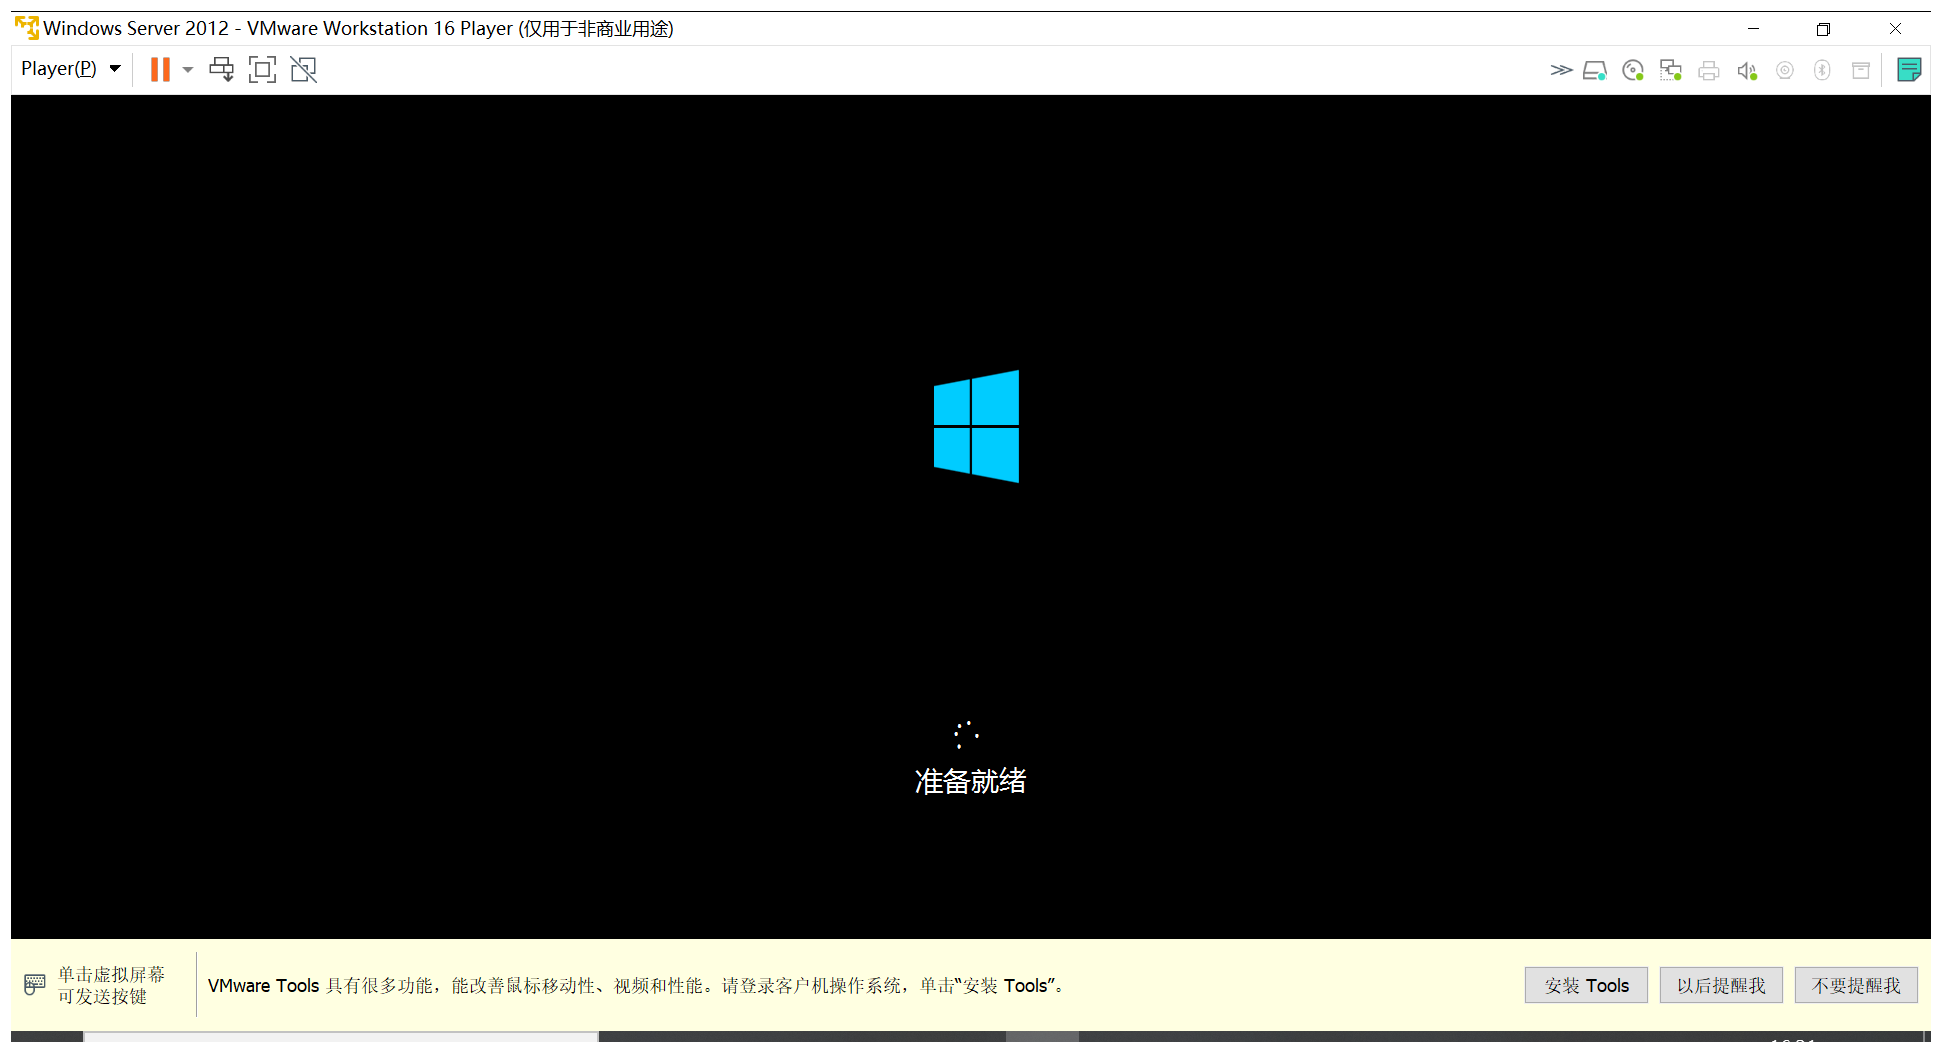Minimize the VMware Player window
Viewport: 1942px width, 1042px height.
pyautogui.click(x=1753, y=29)
